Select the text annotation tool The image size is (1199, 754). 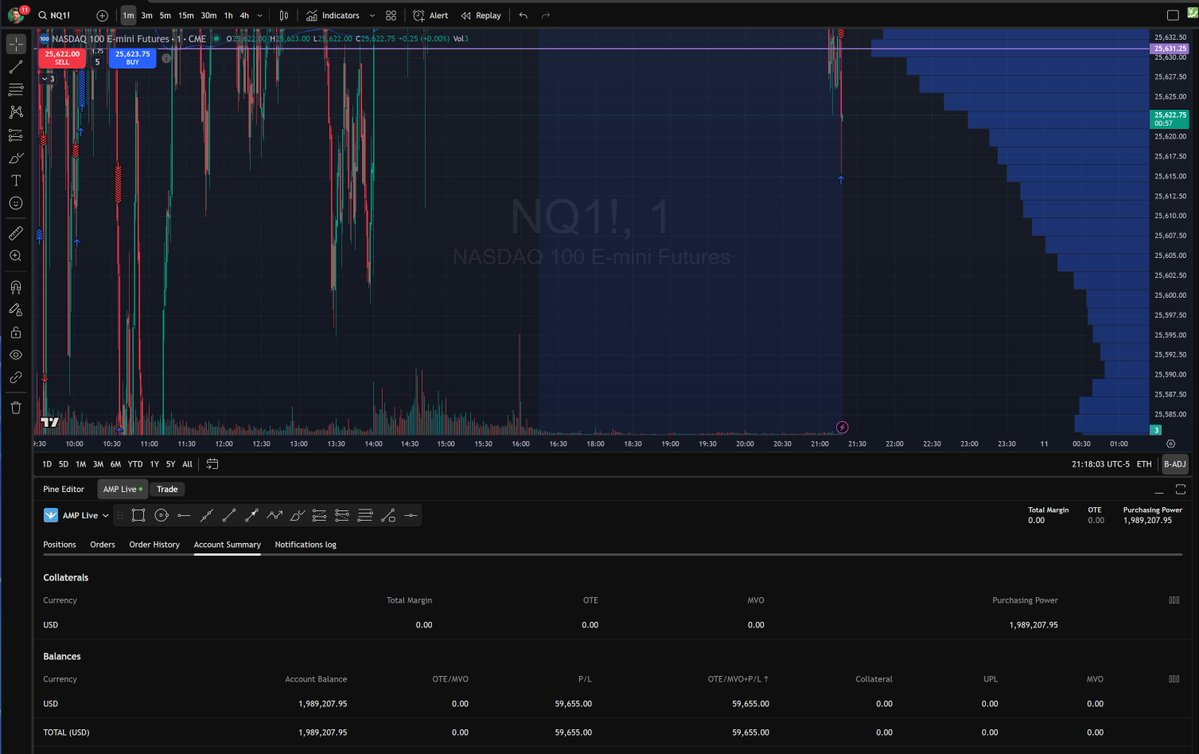coord(16,180)
